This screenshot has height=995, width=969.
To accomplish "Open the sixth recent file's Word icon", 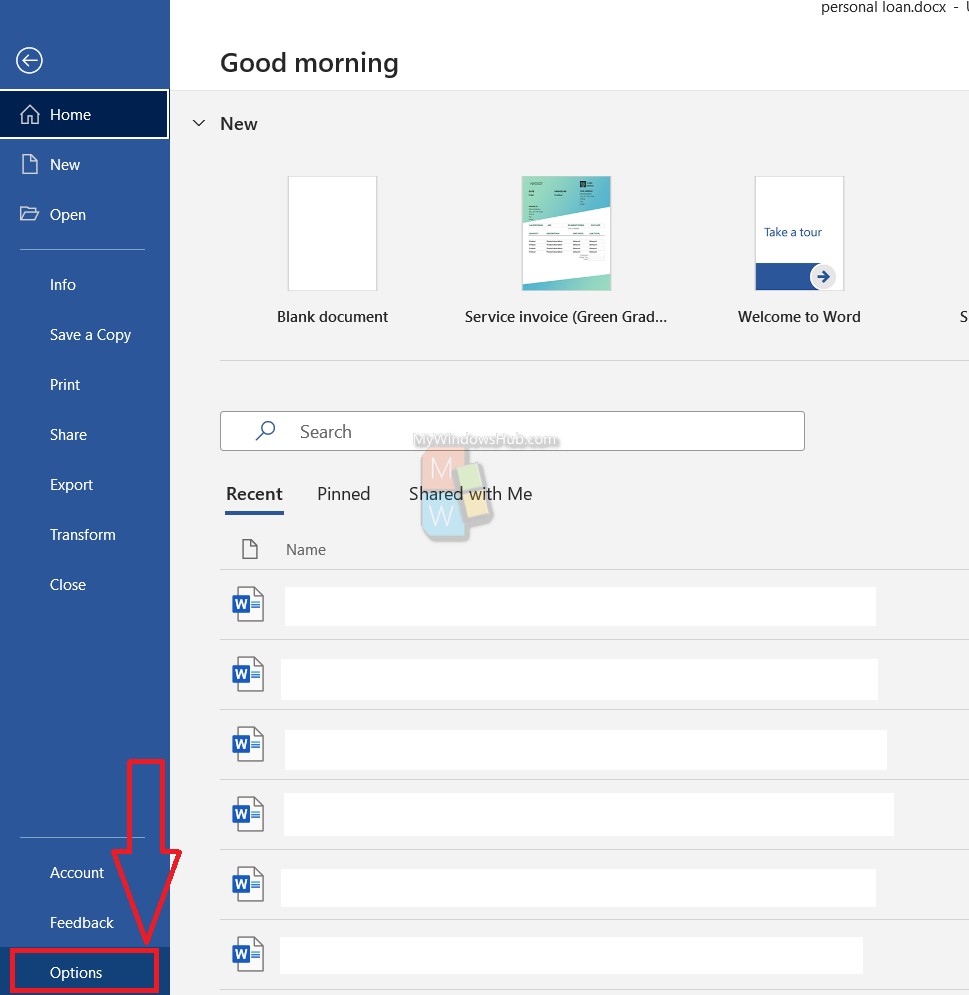I will [x=248, y=954].
